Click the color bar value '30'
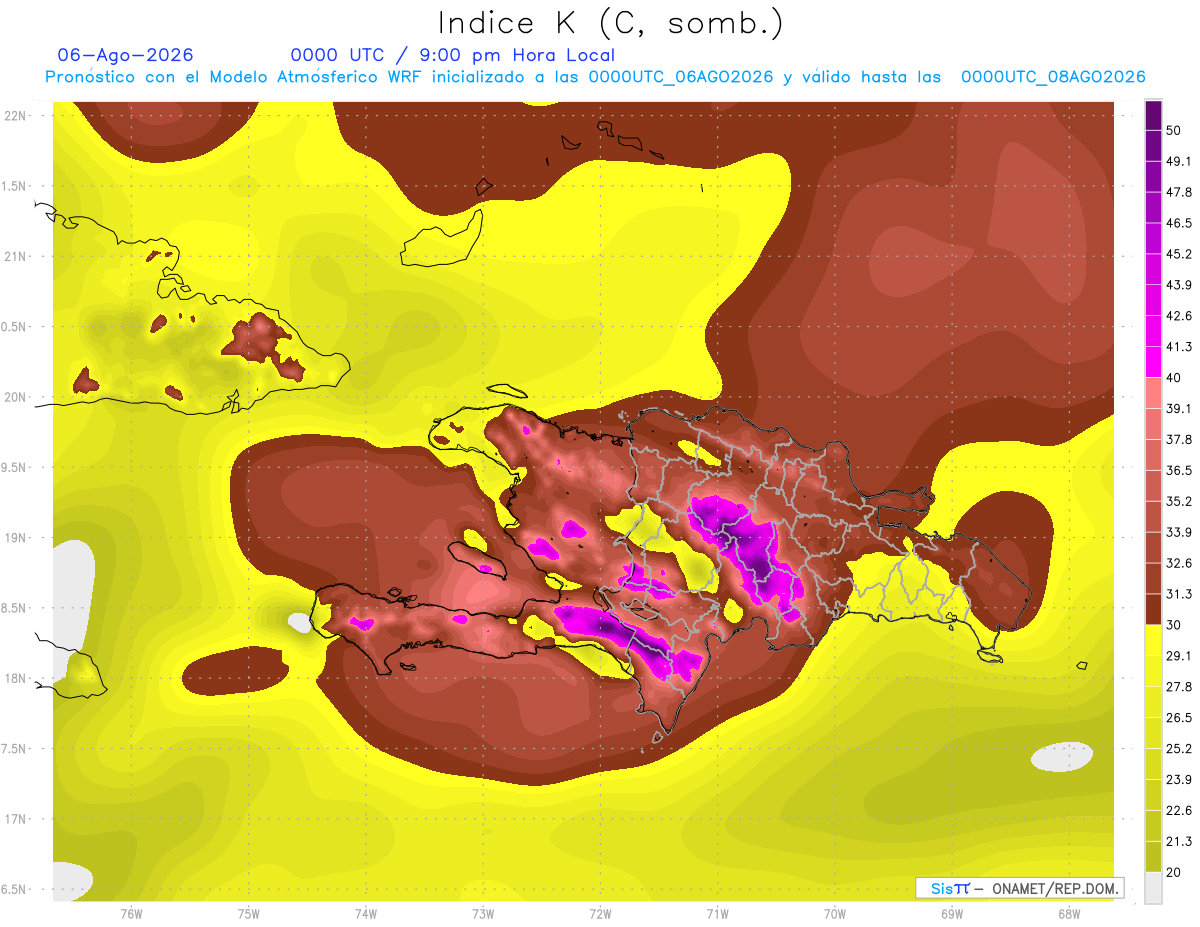 pyautogui.click(x=1174, y=625)
